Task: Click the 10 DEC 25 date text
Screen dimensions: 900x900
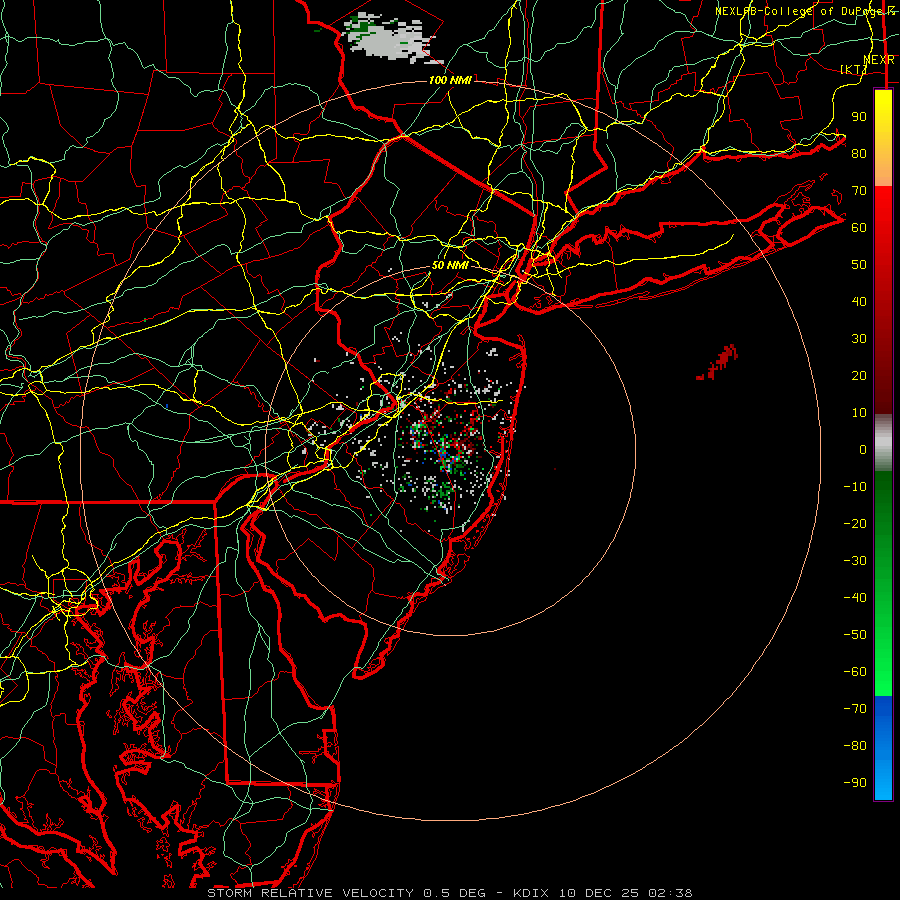Action: [599, 893]
